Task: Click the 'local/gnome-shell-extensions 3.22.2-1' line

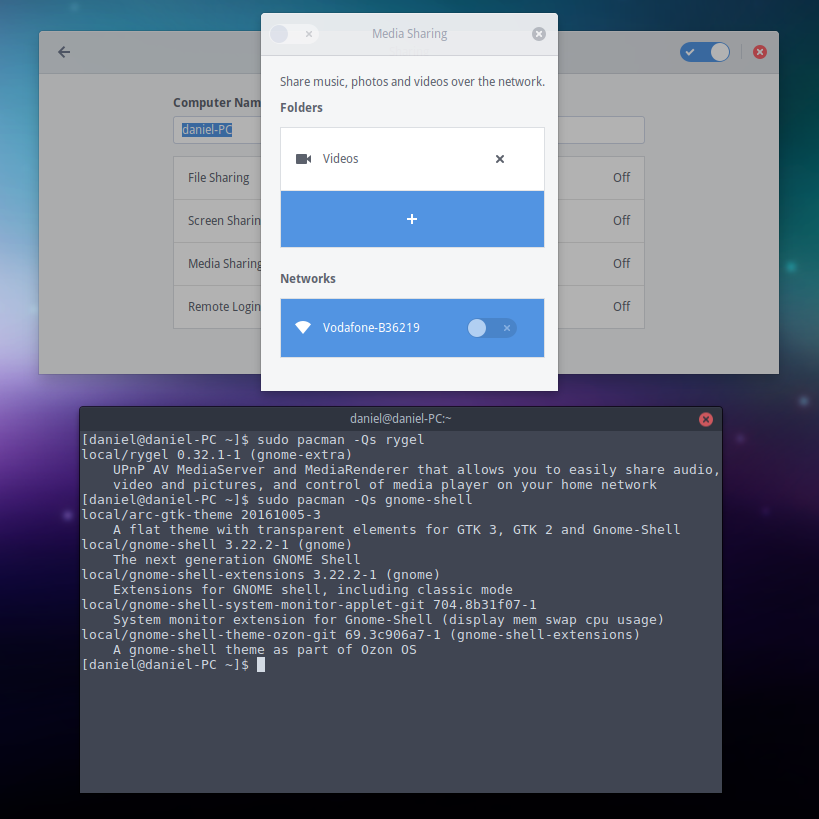Action: click(x=261, y=575)
